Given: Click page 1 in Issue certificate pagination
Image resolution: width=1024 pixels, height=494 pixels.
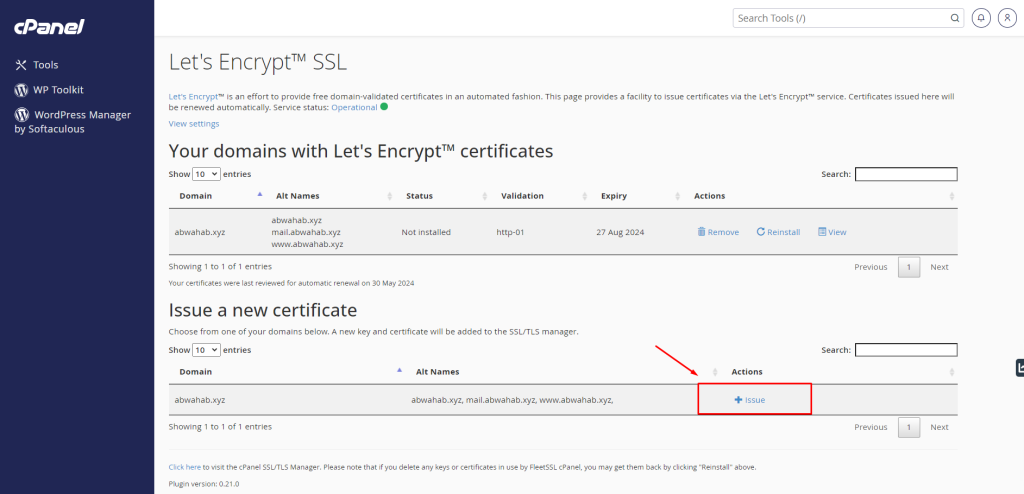Looking at the screenshot, I should tap(909, 427).
